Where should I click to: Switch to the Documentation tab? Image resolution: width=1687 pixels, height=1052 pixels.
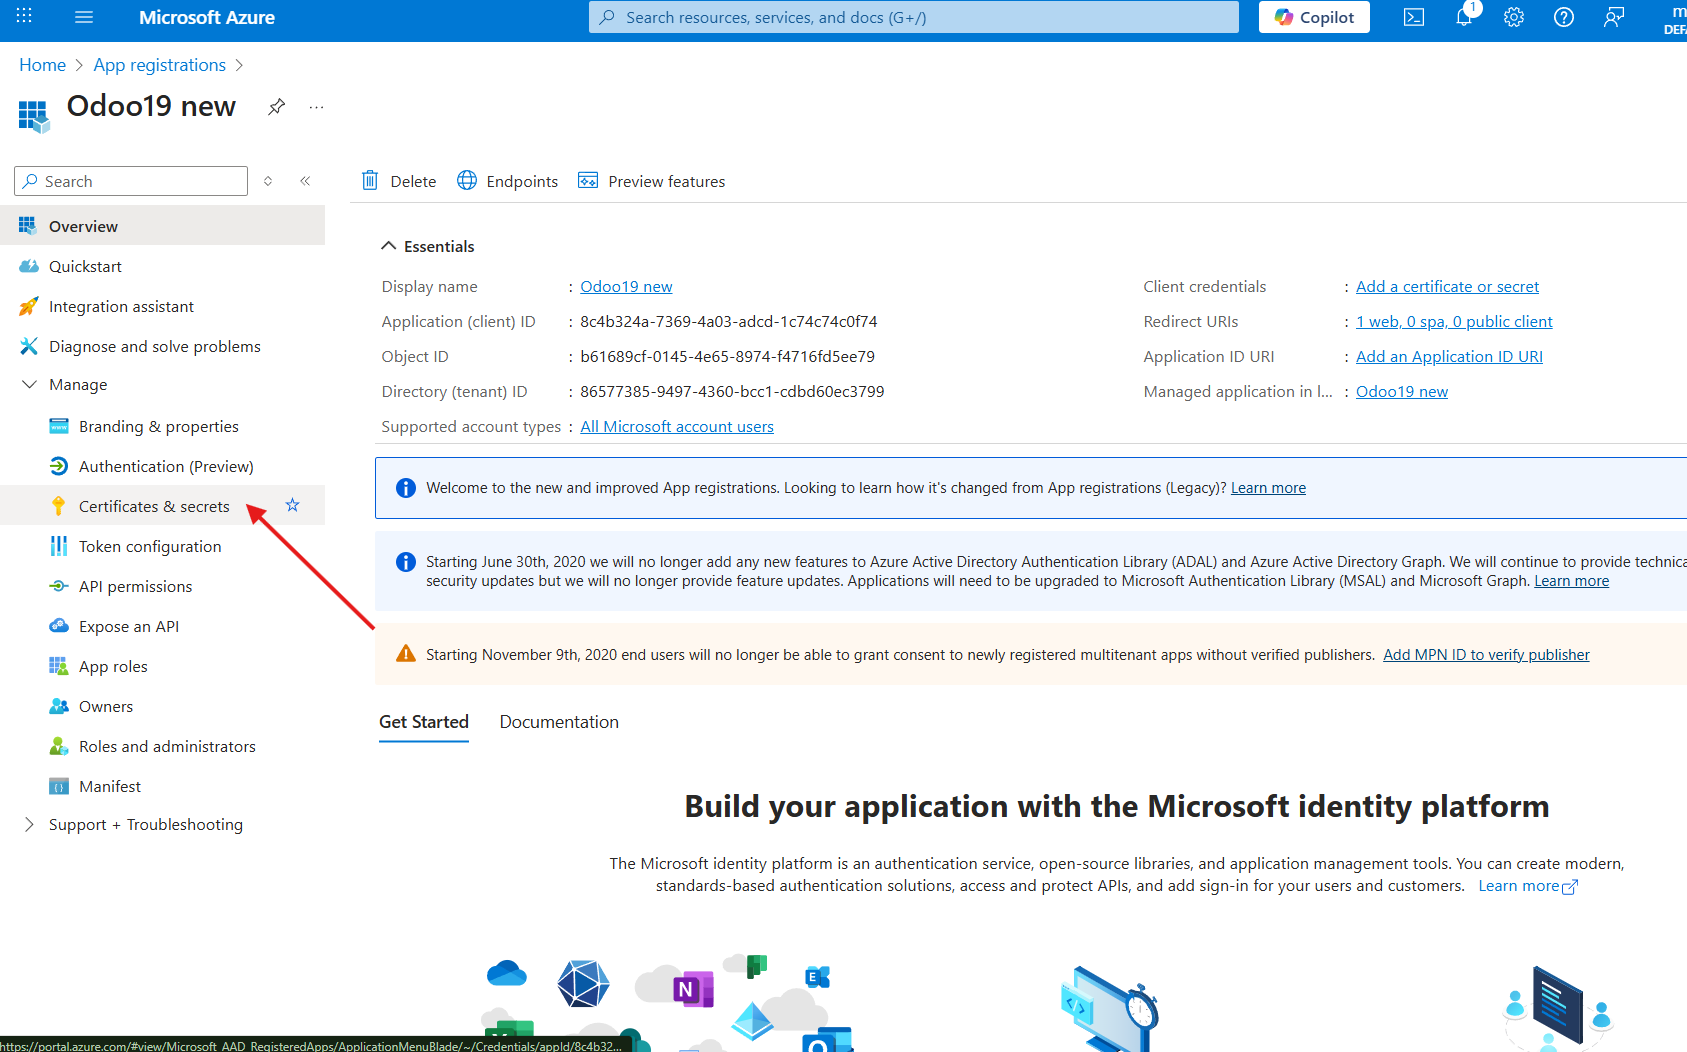click(558, 722)
